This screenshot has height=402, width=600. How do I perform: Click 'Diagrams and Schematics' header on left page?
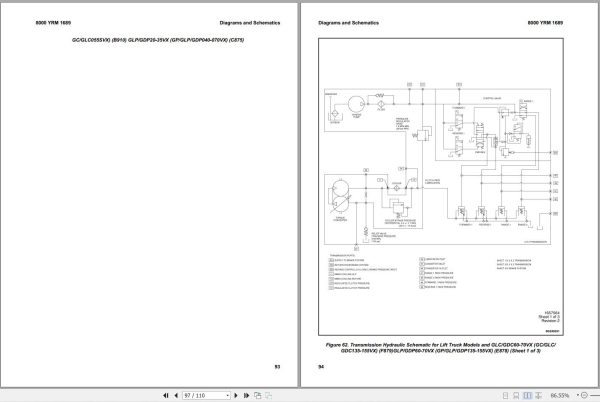click(250, 23)
